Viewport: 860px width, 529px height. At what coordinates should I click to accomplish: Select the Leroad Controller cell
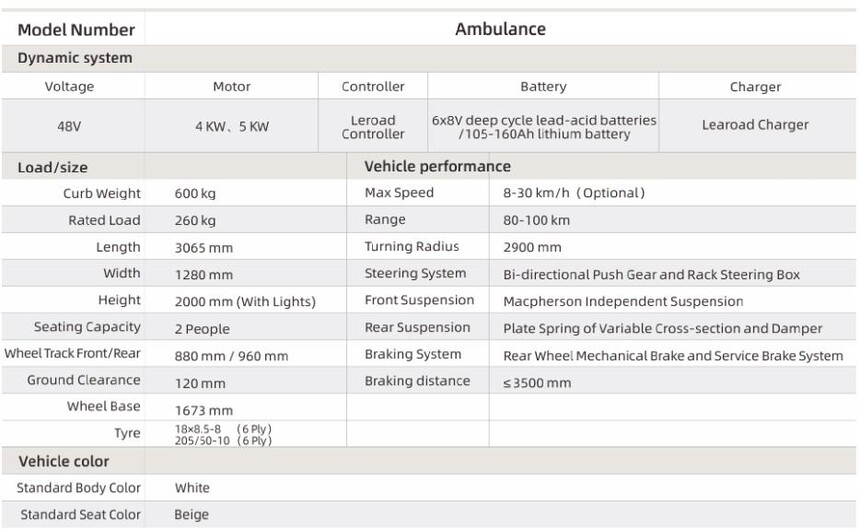(x=373, y=127)
